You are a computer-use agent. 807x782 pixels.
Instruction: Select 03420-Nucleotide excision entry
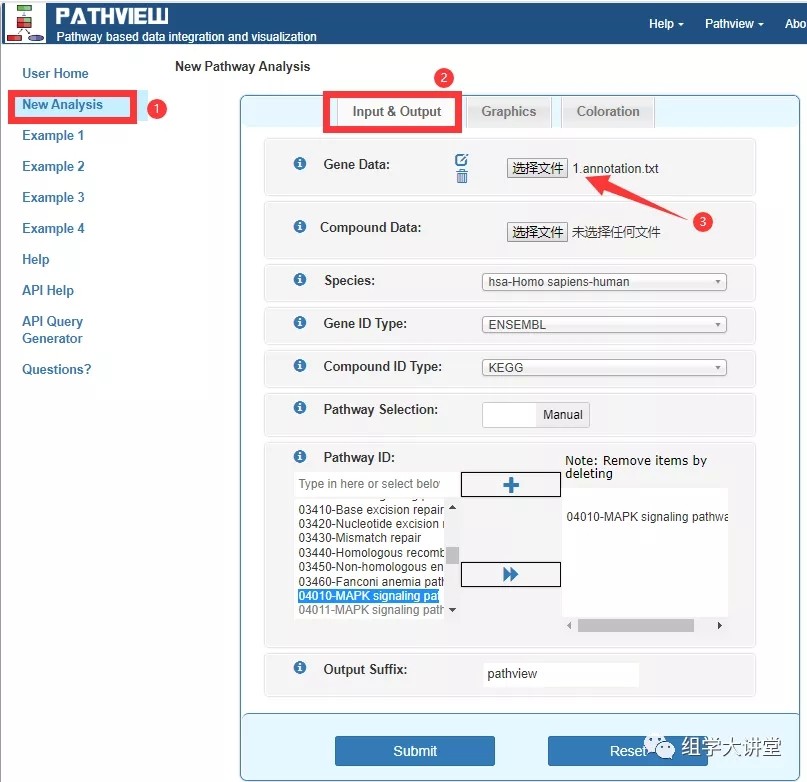tap(371, 524)
